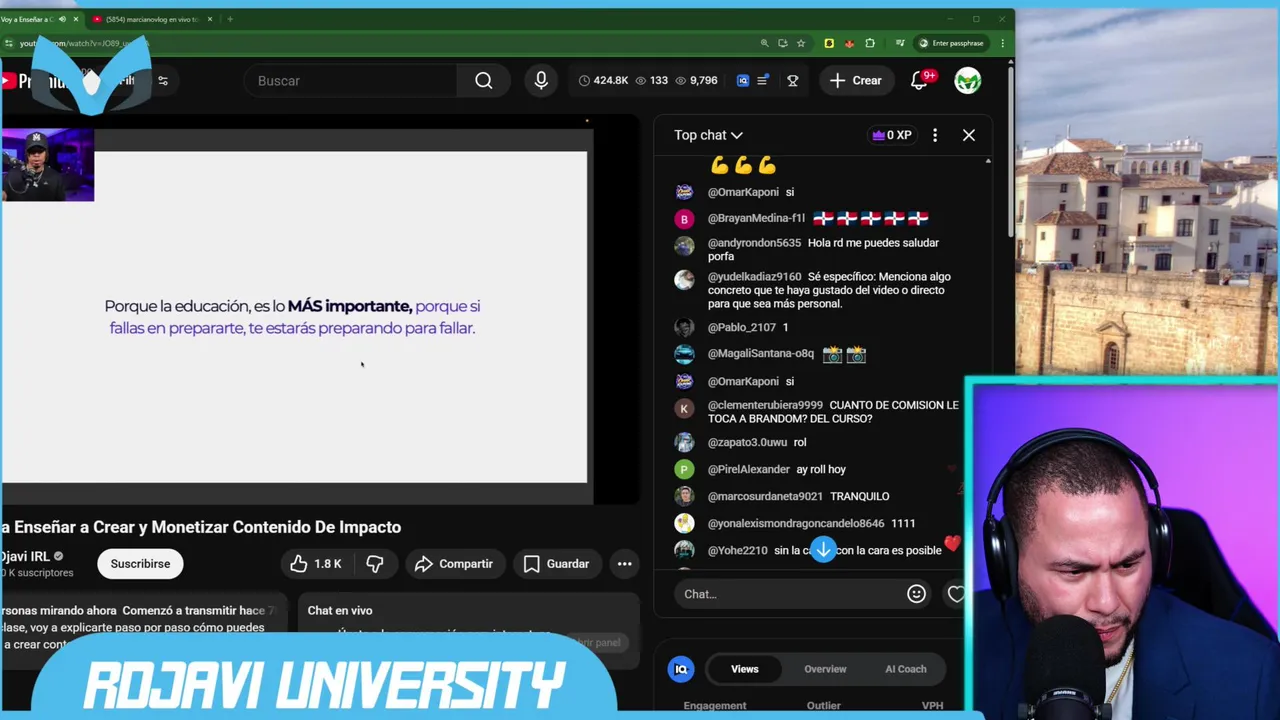
Task: Close the first browser tab
Action: click(x=75, y=19)
